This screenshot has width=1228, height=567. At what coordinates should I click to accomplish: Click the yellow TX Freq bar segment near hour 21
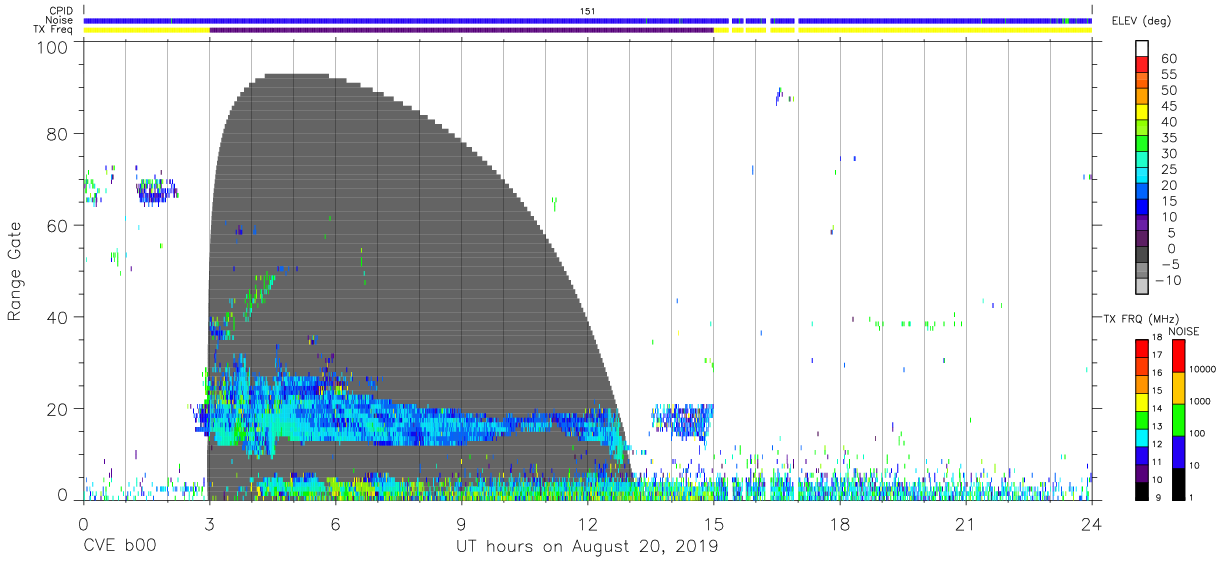945,30
